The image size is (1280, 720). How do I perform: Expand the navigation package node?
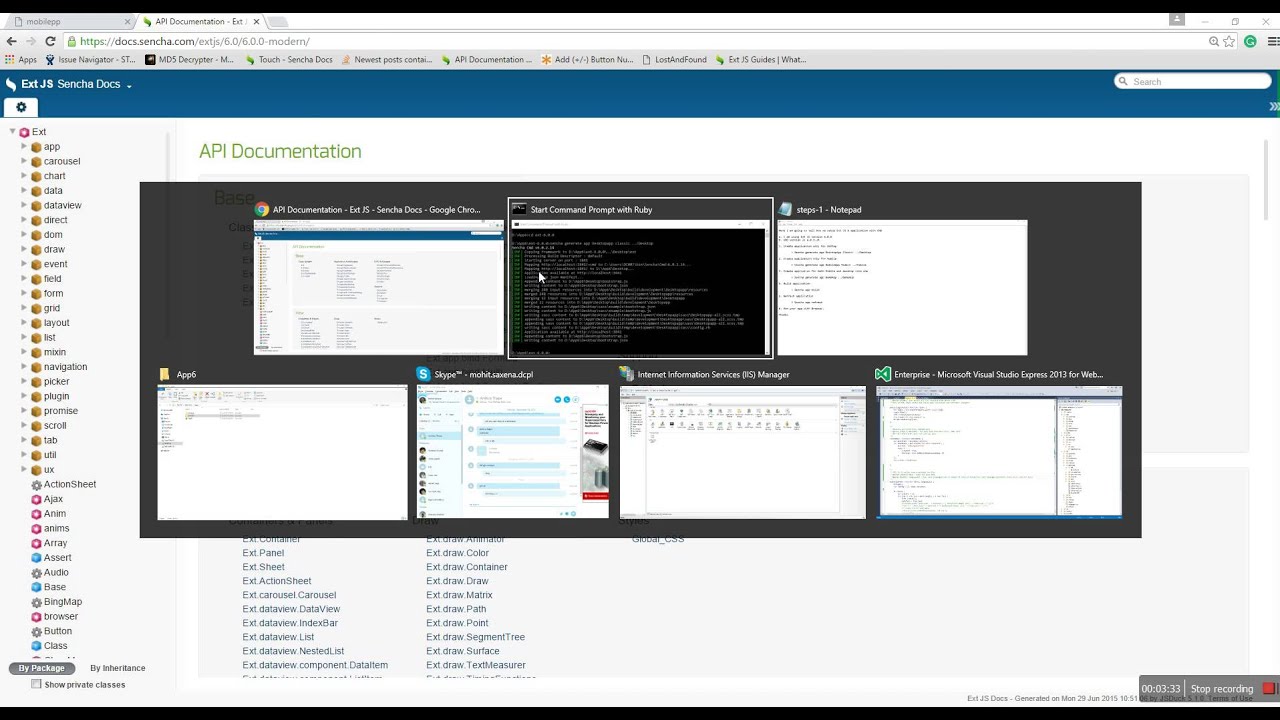(x=24, y=367)
